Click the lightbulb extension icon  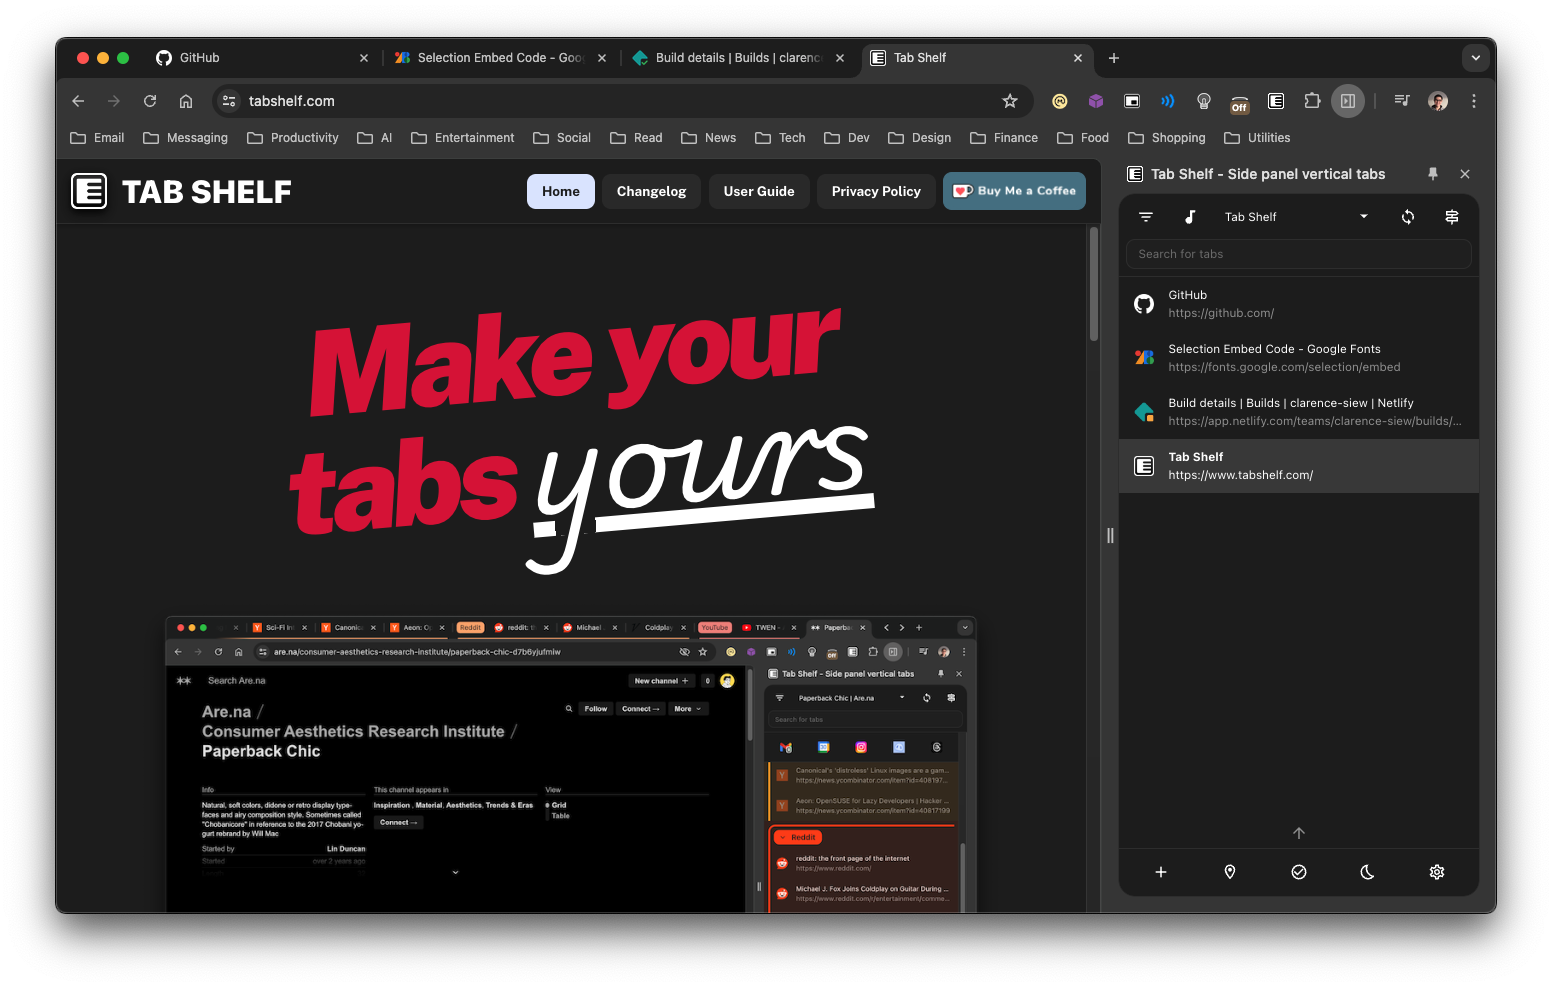point(1204,101)
